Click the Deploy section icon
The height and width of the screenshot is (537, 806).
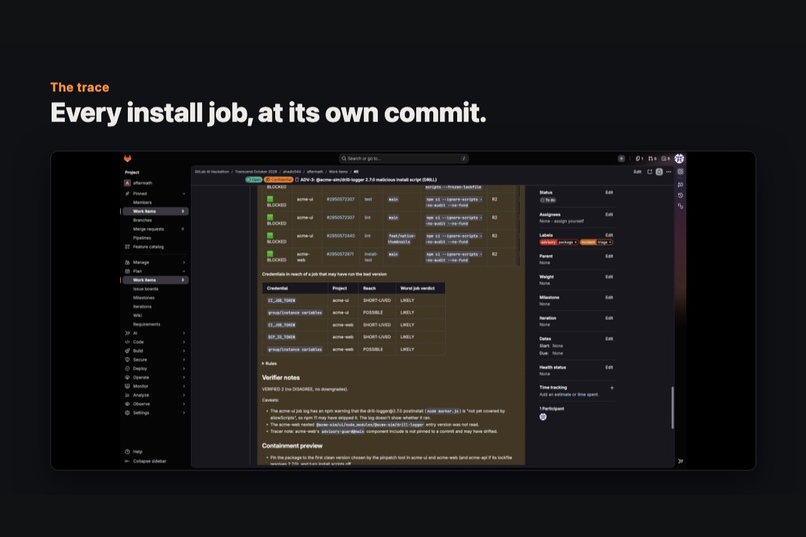point(127,368)
